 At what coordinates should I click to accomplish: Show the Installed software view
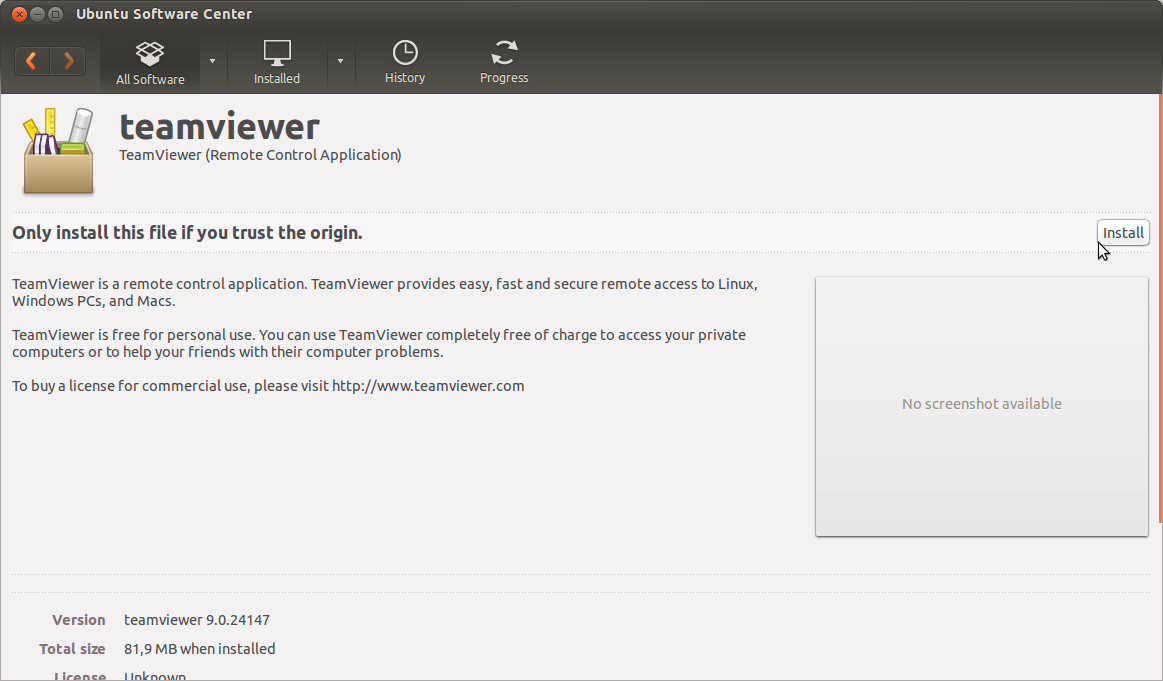point(277,62)
